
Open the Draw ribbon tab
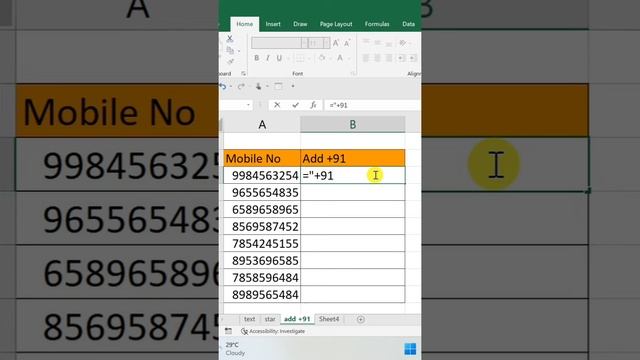point(300,24)
